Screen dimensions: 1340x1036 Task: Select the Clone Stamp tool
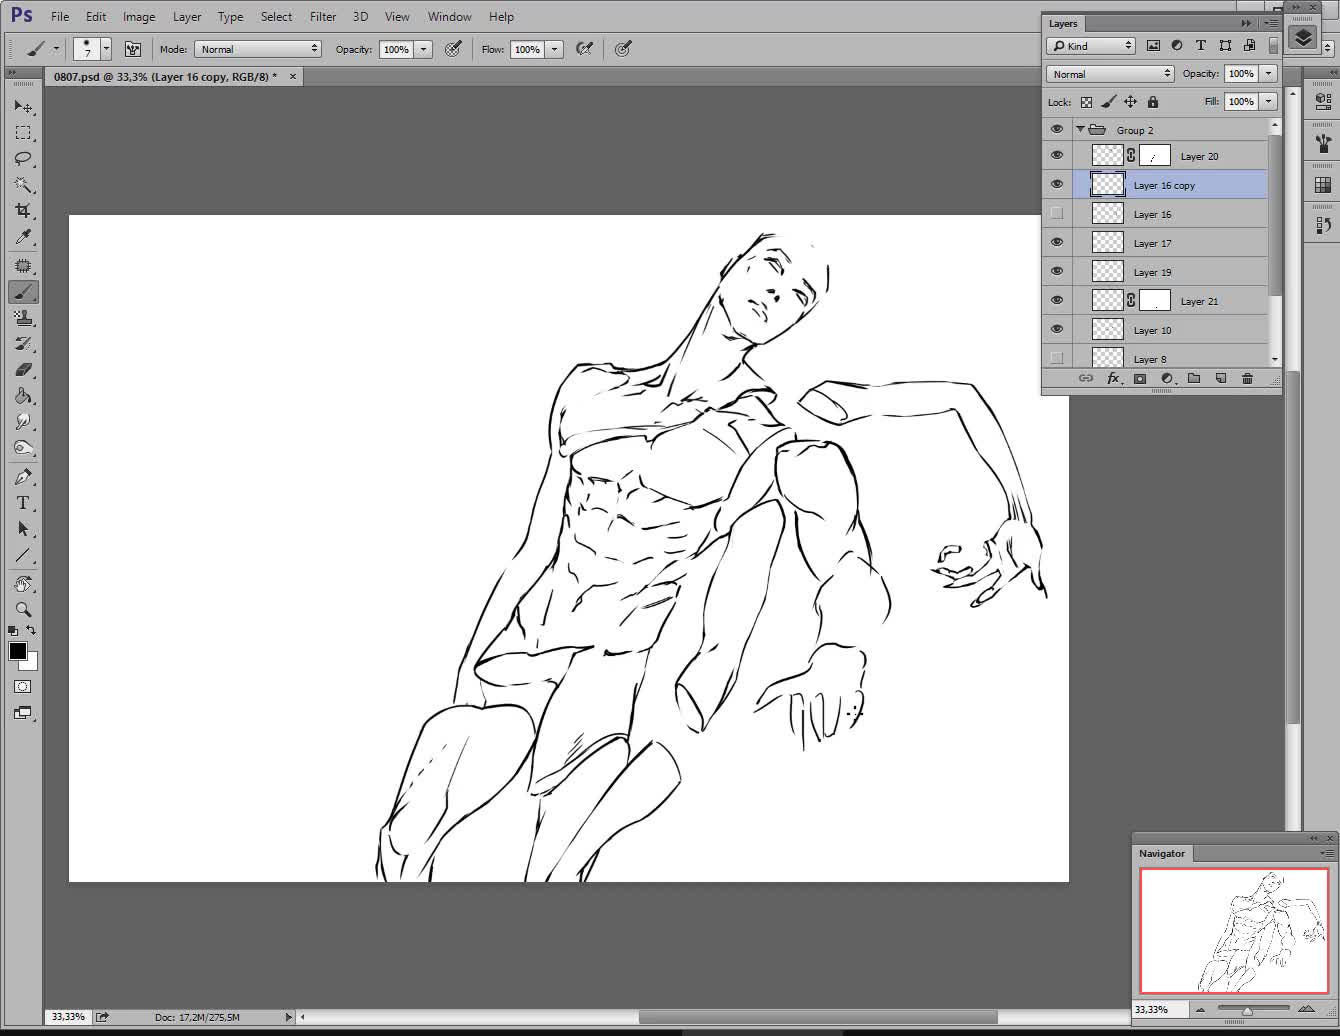23,318
